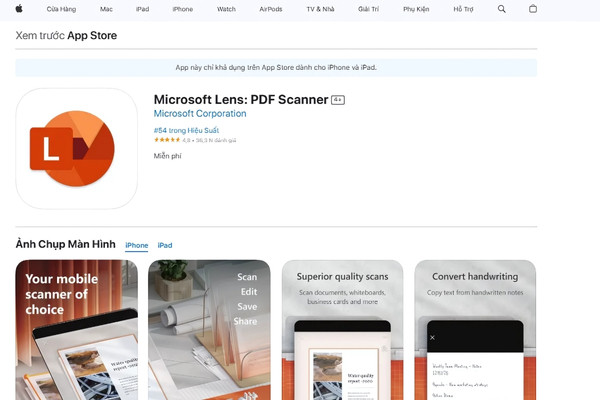Open the shopping bag icon
Screen dimensions: 600x400
coord(533,8)
